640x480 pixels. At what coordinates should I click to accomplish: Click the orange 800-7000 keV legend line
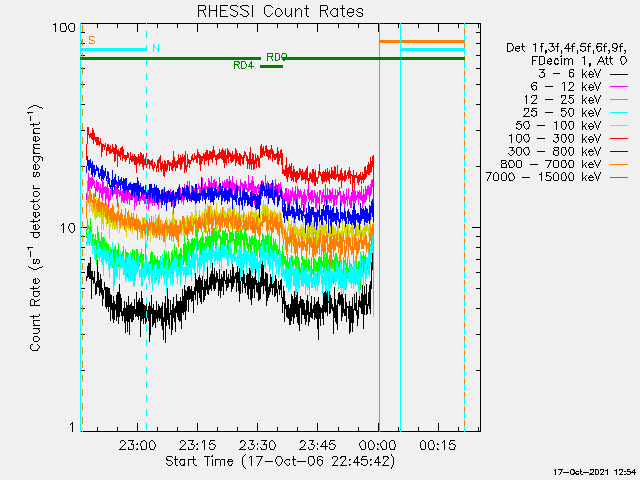coord(619,164)
